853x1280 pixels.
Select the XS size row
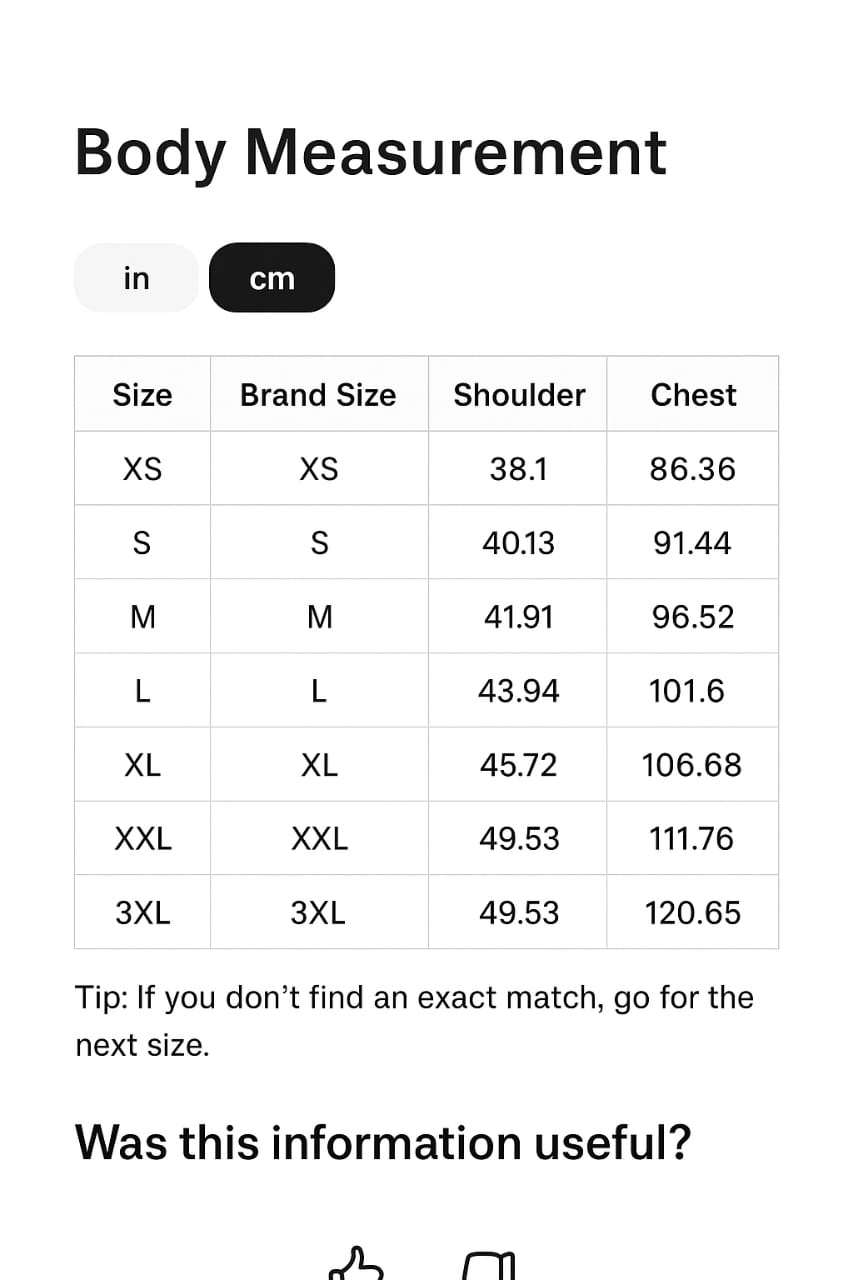tap(142, 468)
